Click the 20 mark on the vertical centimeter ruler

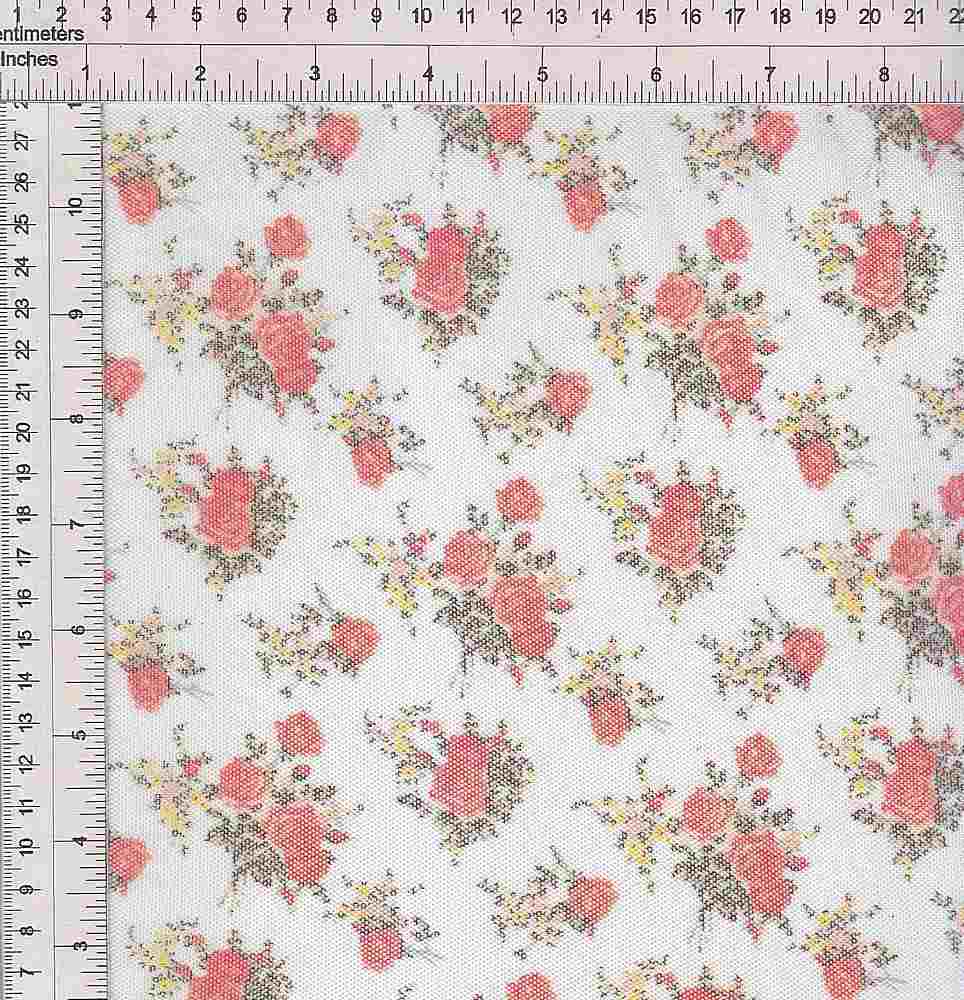click(24, 431)
